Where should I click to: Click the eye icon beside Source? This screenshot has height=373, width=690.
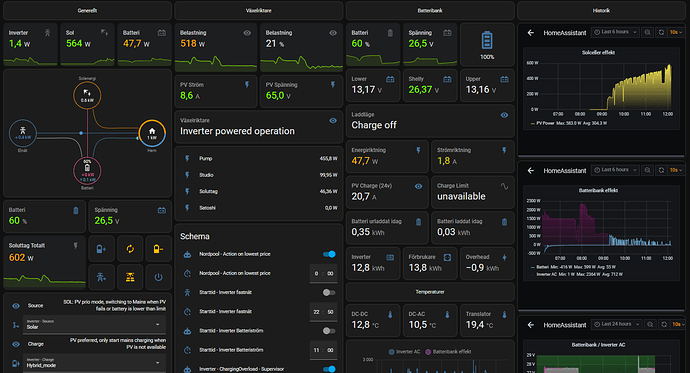coord(16,306)
